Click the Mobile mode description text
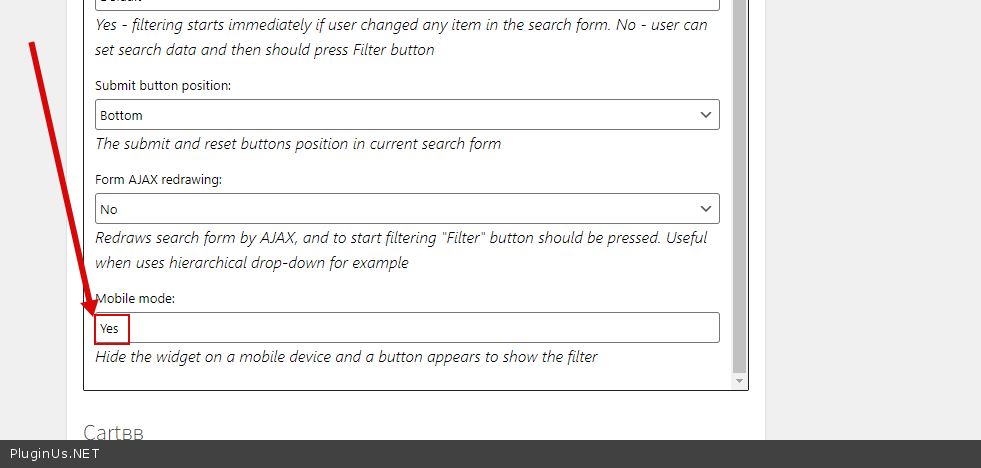Image resolution: width=981 pixels, height=468 pixels. [346, 357]
